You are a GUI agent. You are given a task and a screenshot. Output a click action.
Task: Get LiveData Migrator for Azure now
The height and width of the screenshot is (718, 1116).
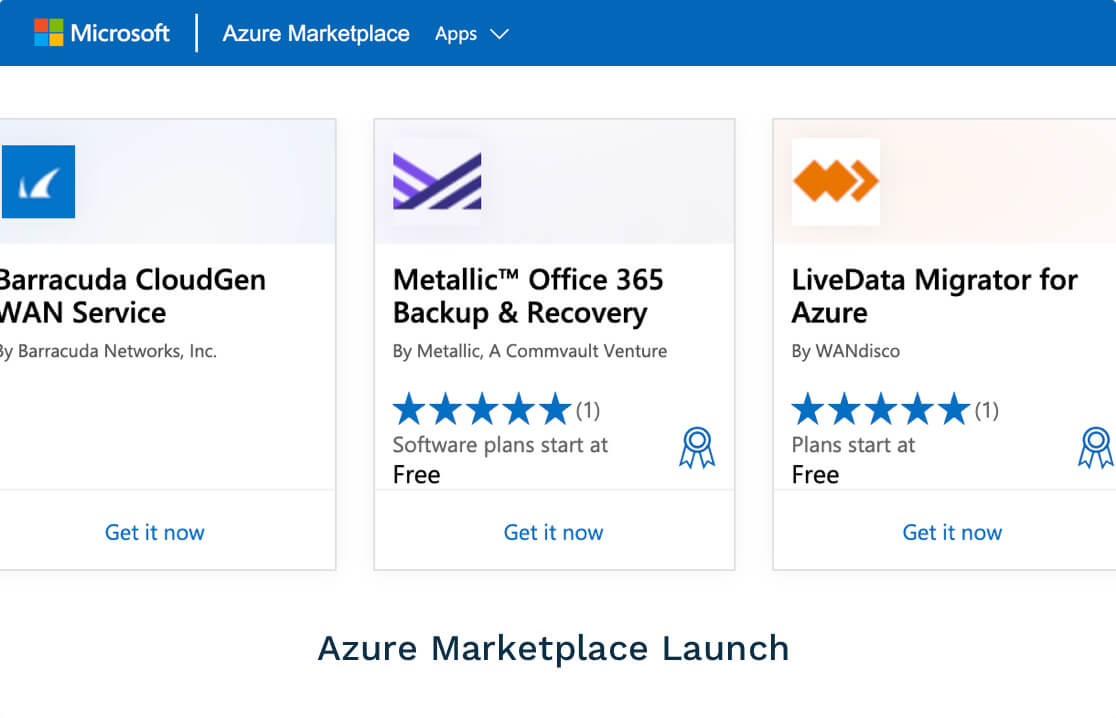click(x=952, y=532)
